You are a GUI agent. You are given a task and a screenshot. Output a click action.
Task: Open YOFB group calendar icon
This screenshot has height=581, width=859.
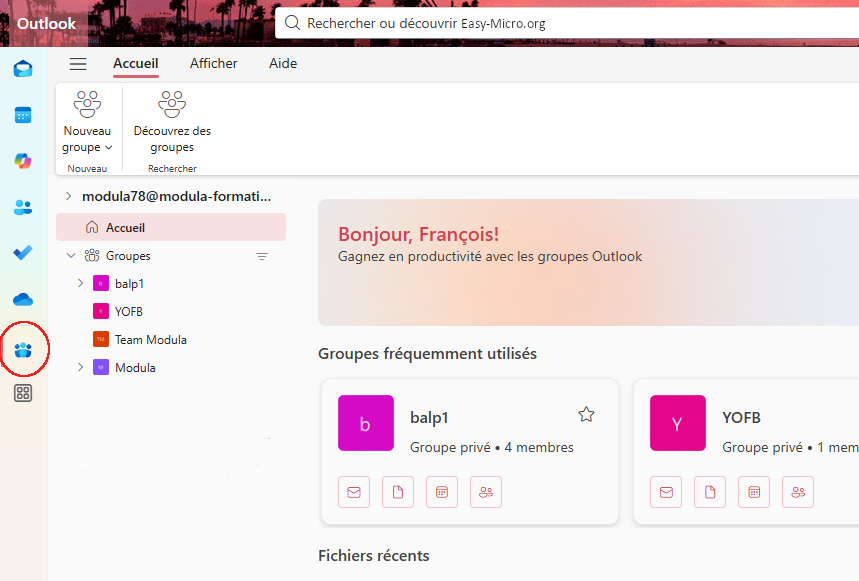click(x=754, y=492)
